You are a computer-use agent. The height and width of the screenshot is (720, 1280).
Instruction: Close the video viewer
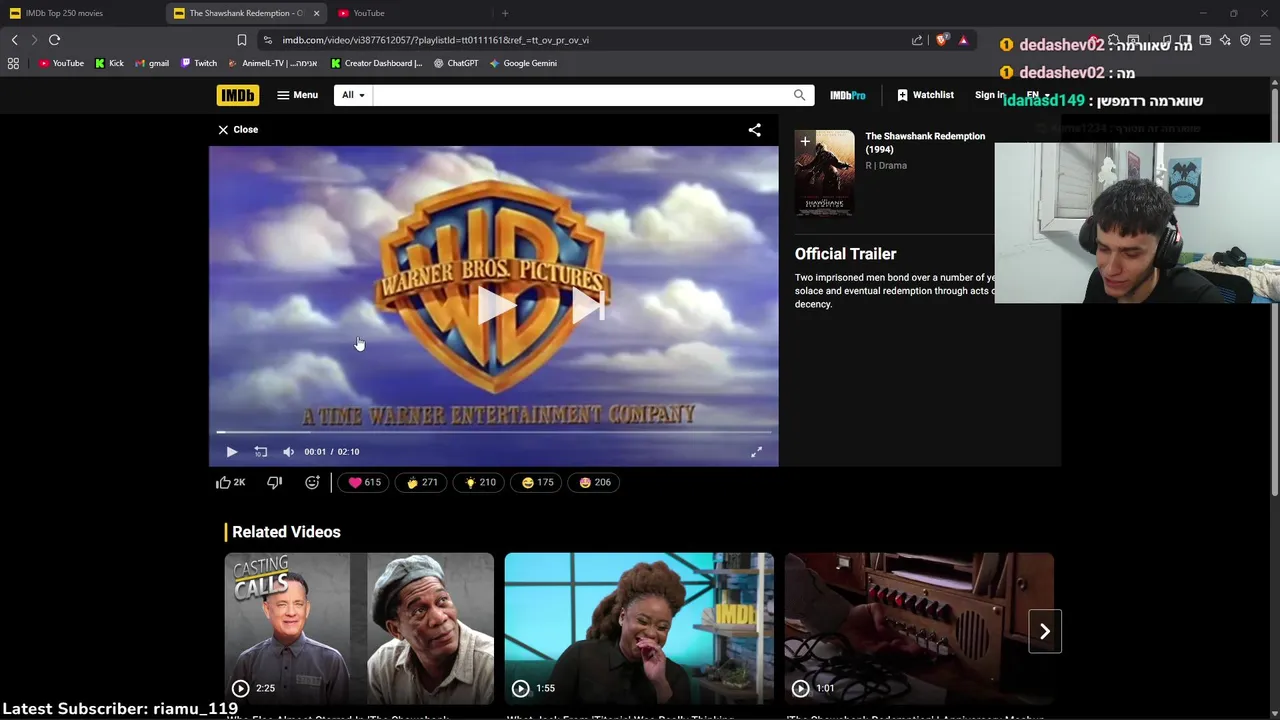238,129
